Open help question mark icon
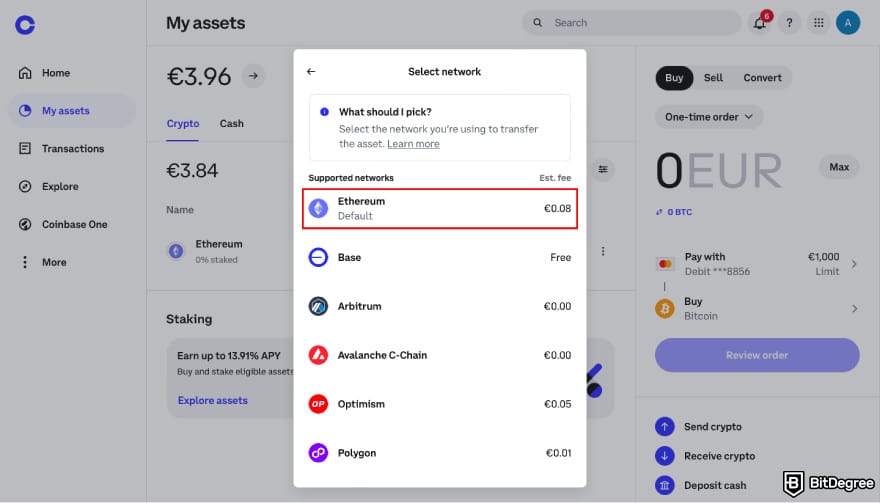This screenshot has width=880, height=503. (x=789, y=23)
